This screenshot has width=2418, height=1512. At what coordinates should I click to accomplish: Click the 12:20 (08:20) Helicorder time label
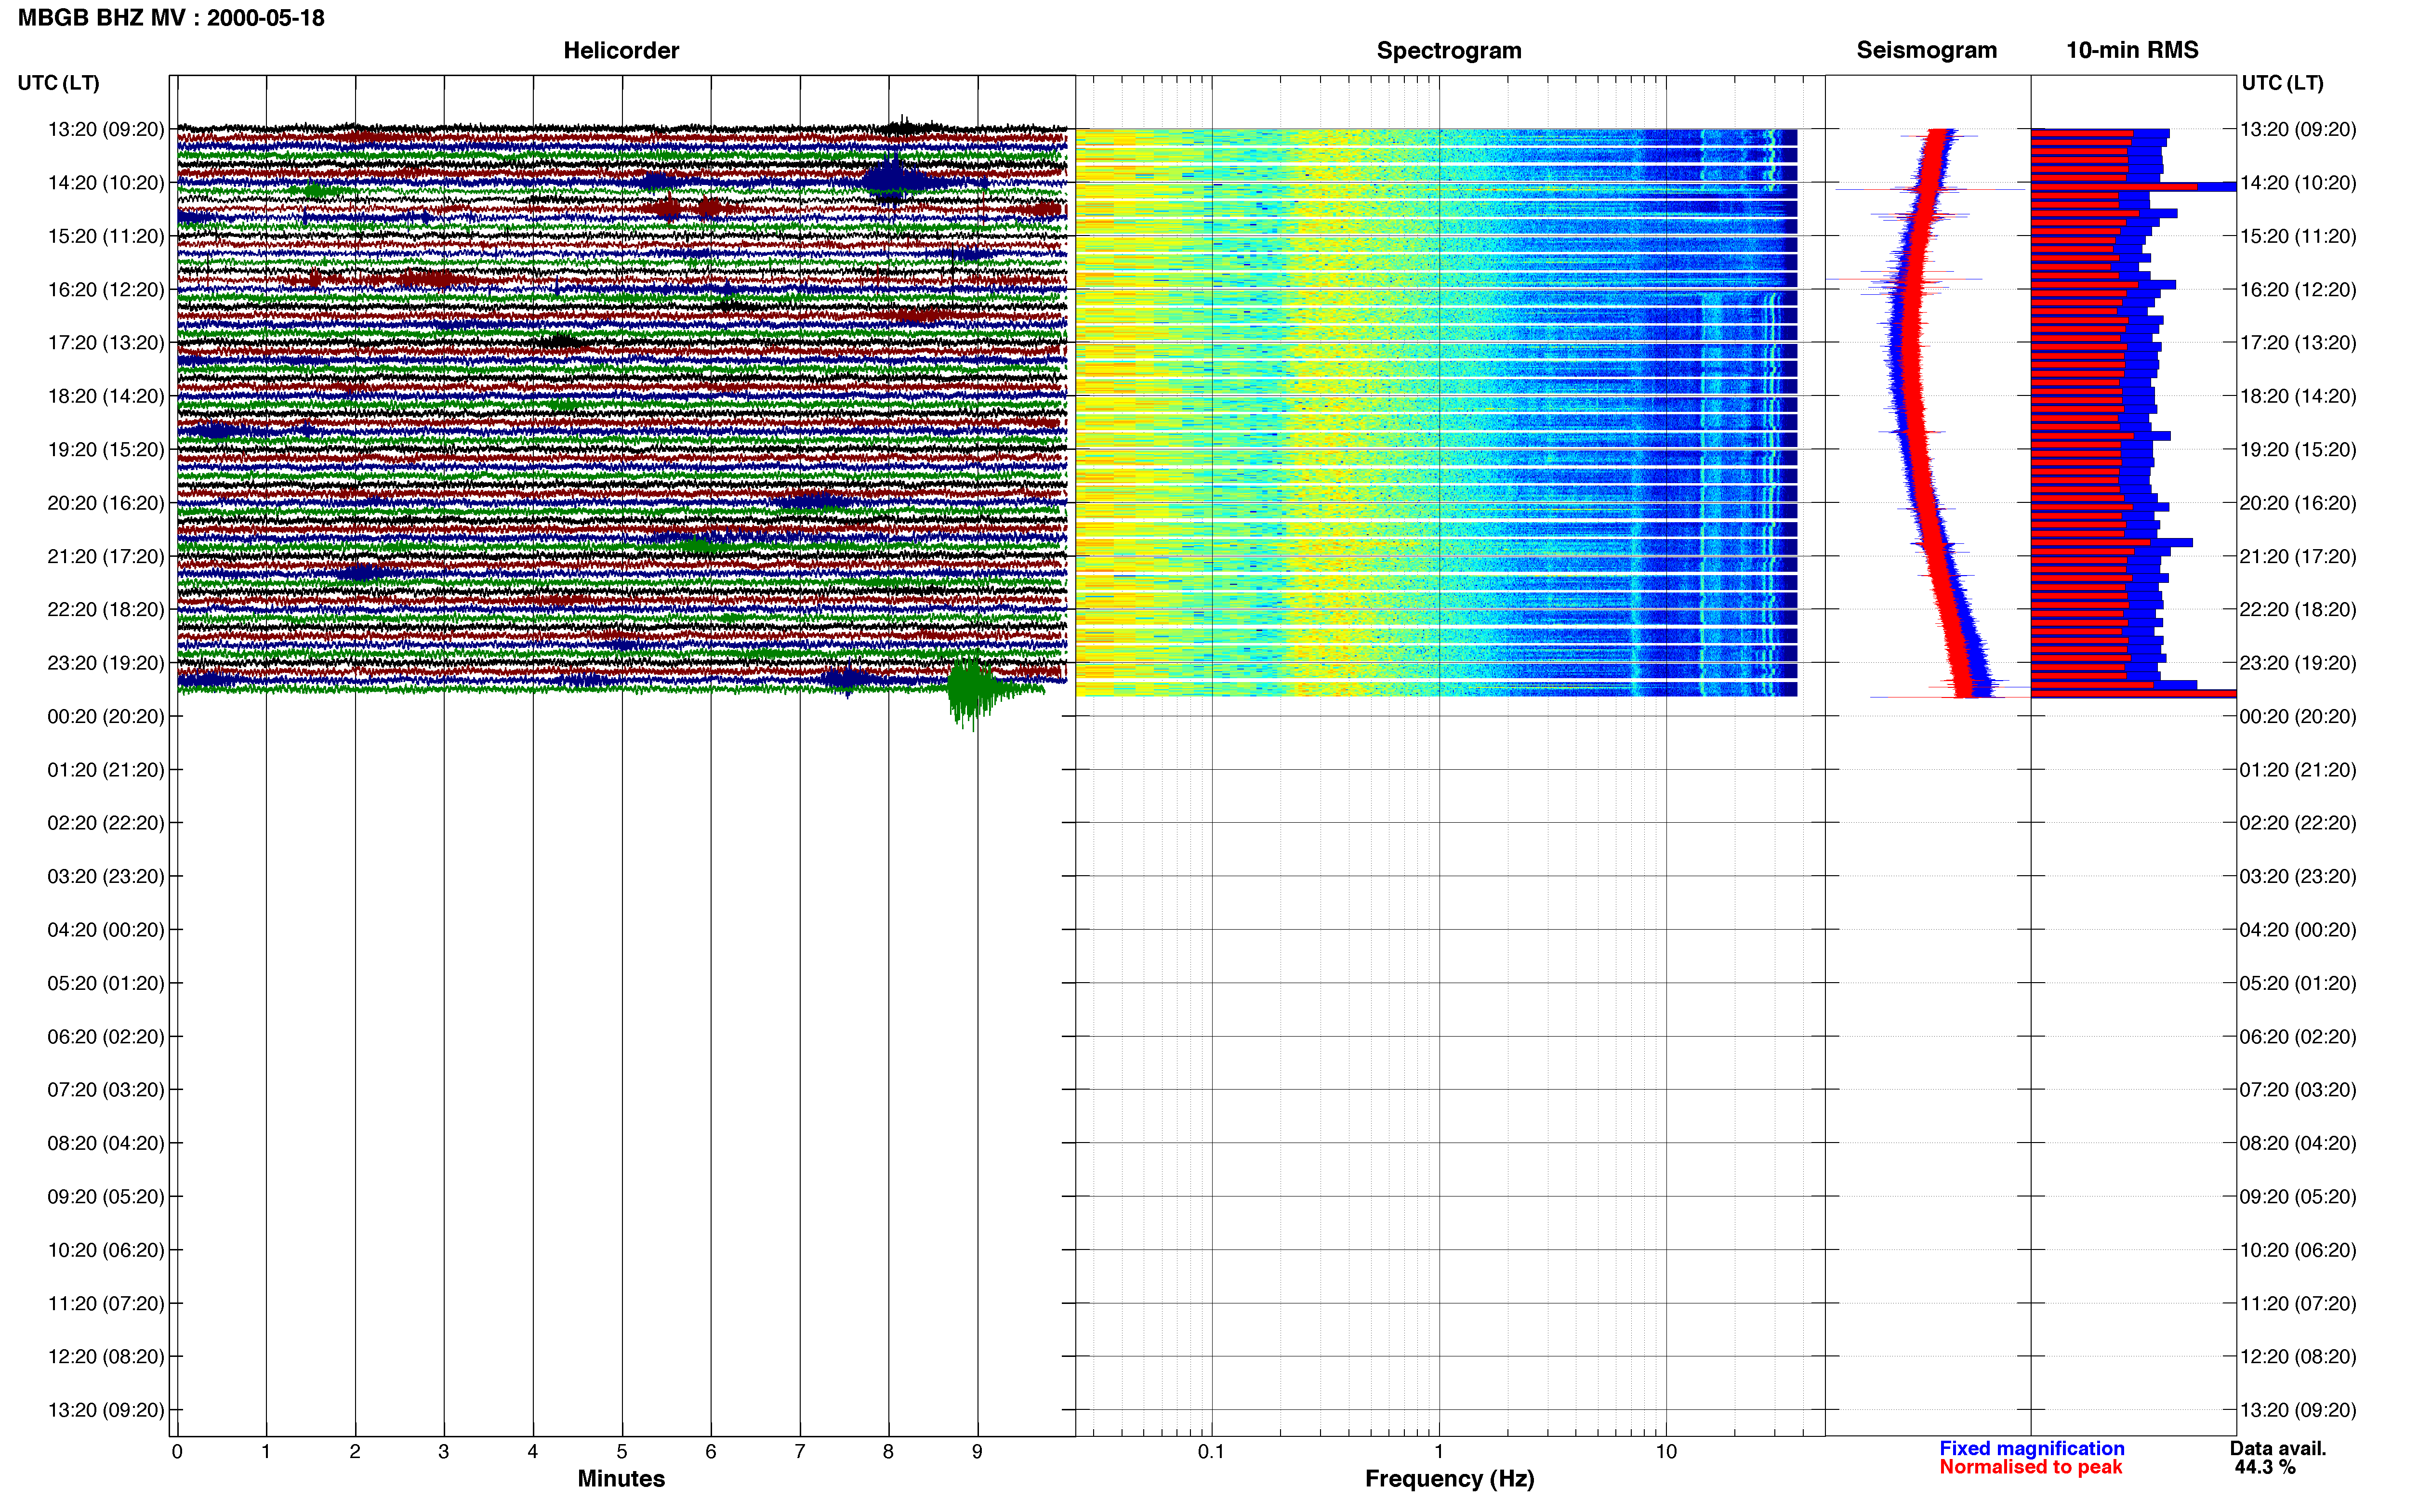click(x=106, y=1357)
